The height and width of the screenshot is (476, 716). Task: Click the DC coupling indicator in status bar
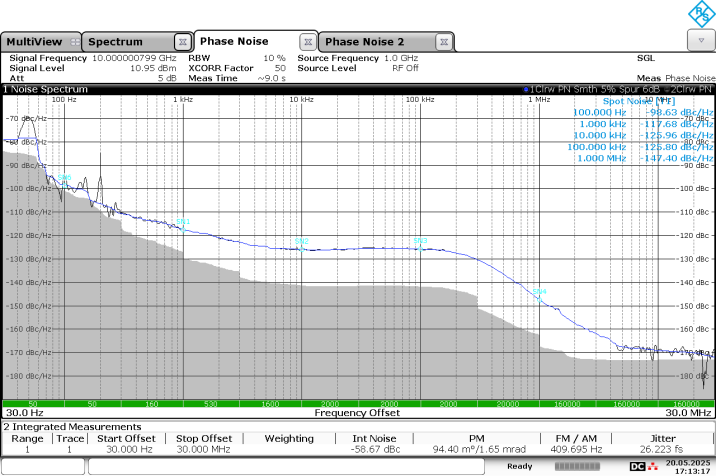pyautogui.click(x=636, y=466)
